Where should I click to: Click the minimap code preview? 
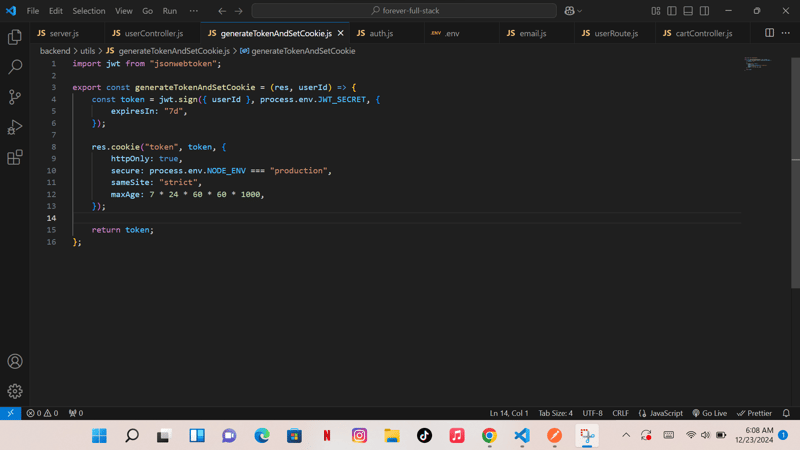[757, 65]
